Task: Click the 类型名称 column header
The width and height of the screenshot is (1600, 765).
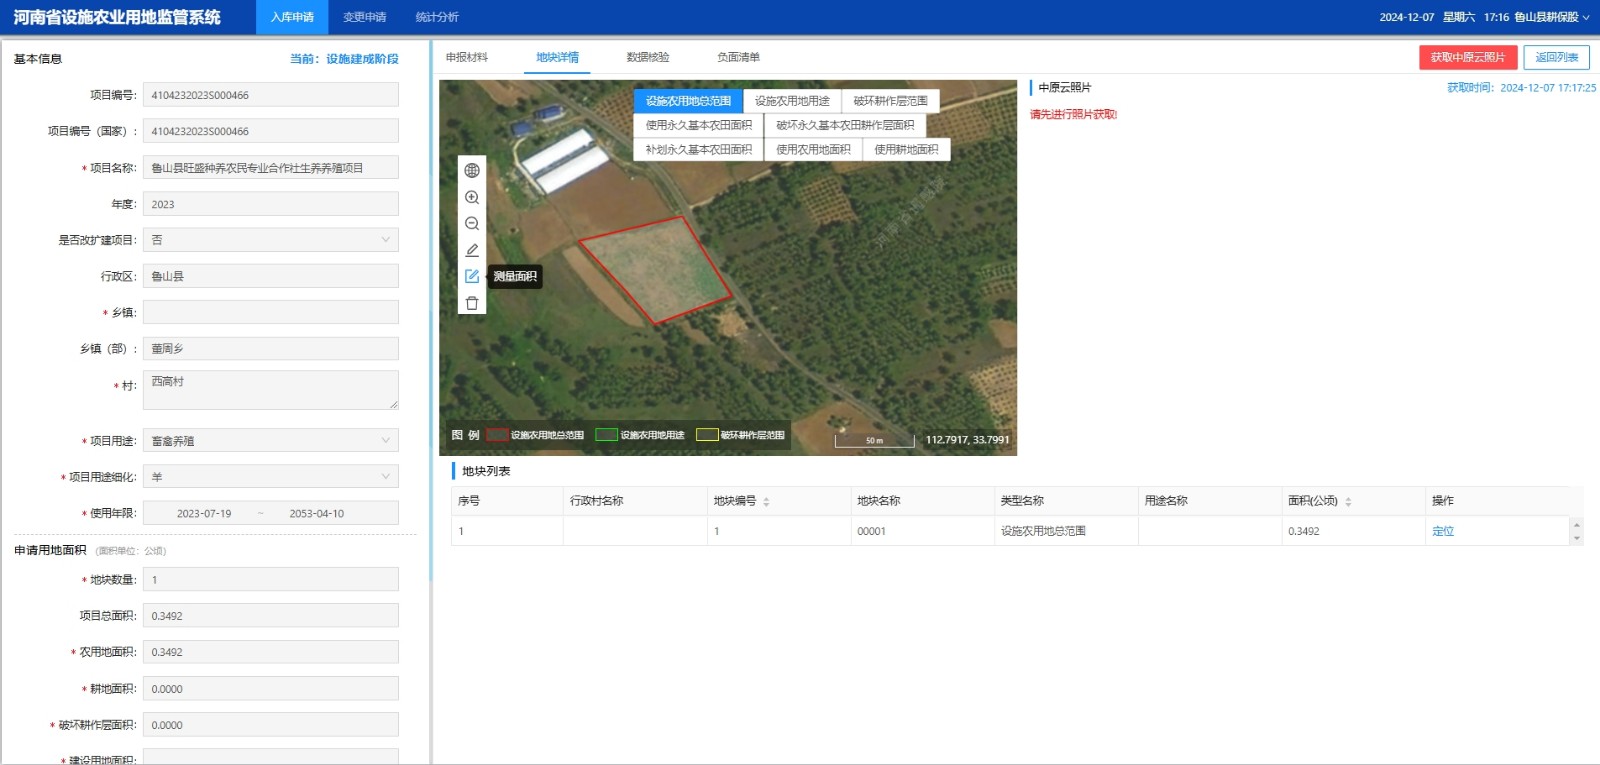Action: (1066, 501)
